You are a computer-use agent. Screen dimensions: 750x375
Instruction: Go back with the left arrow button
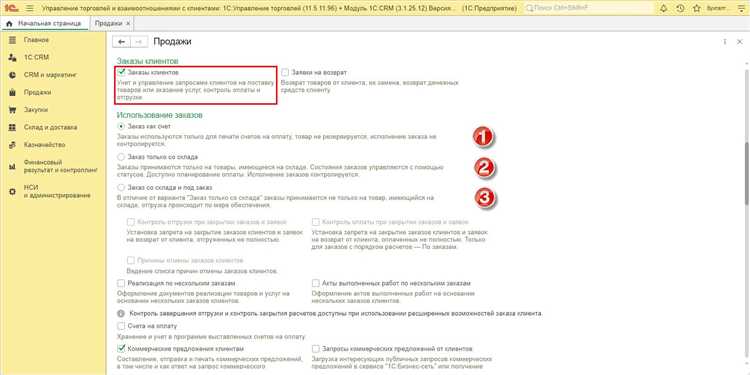coord(121,42)
